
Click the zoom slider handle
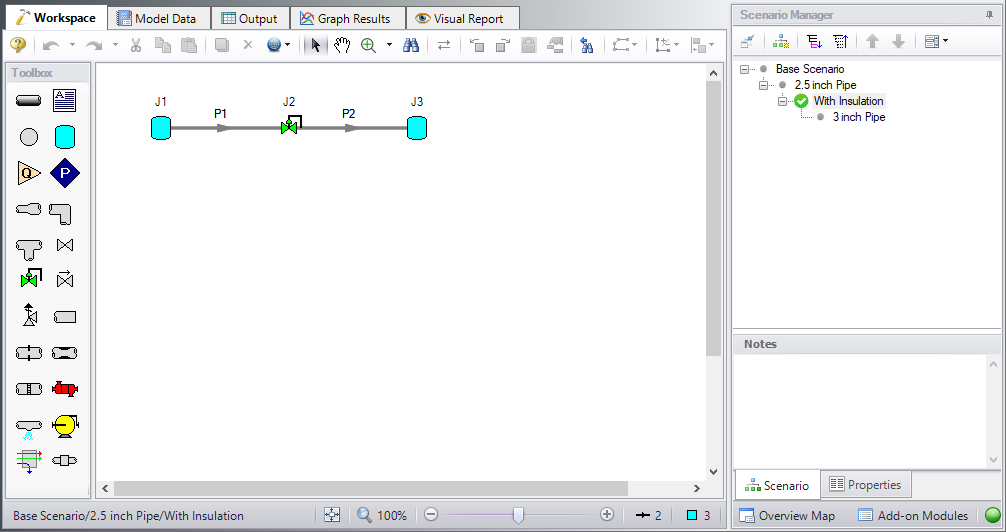518,515
